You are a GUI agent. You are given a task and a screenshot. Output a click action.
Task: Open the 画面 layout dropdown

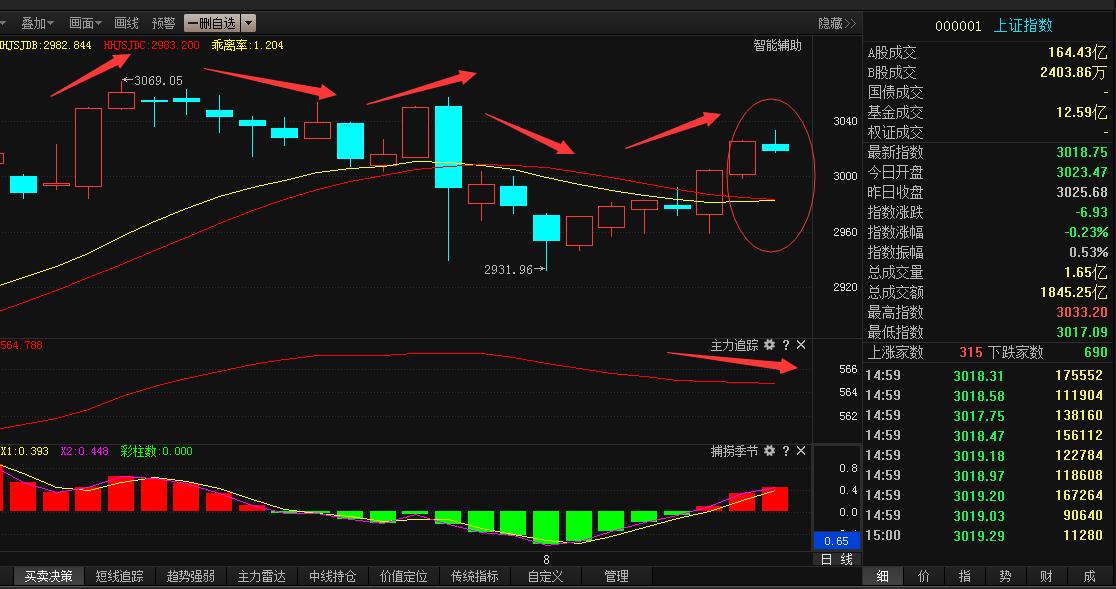pos(85,22)
